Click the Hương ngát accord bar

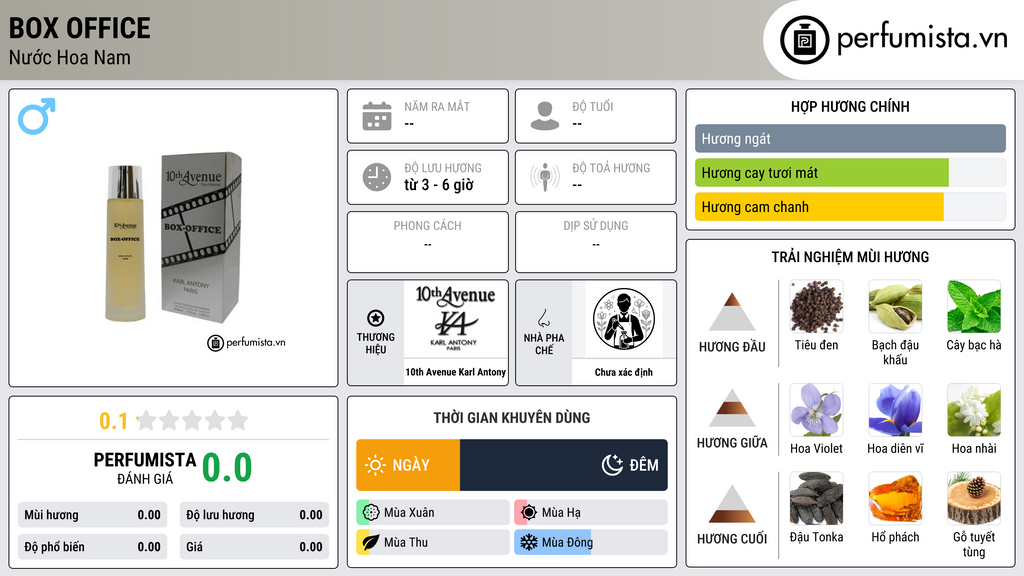tap(850, 138)
